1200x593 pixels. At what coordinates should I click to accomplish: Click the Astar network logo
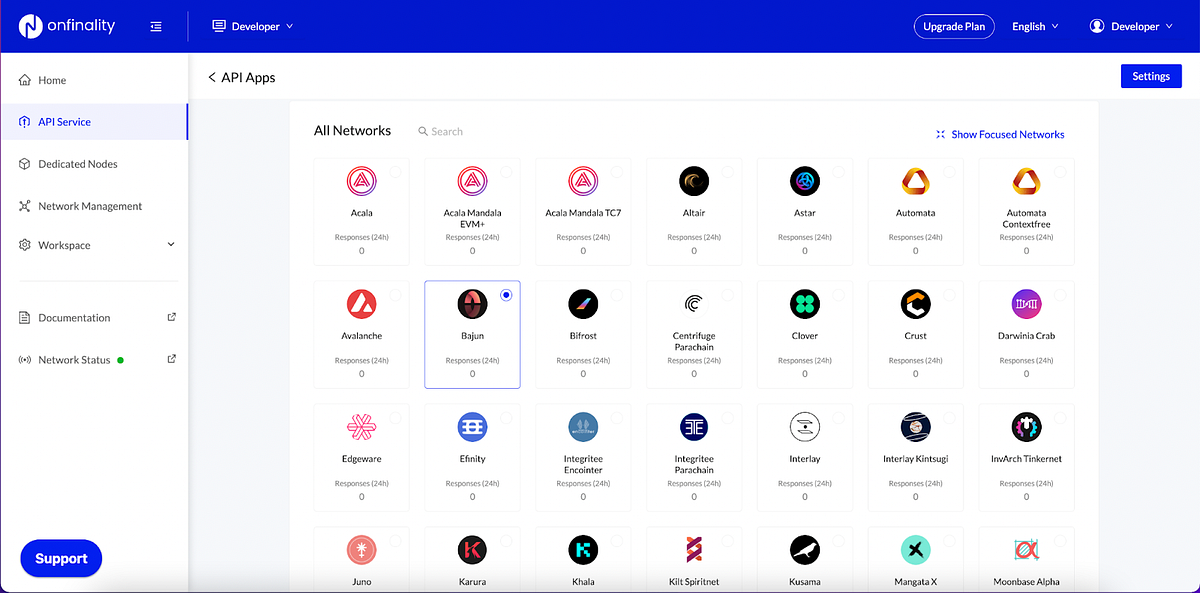coord(805,181)
